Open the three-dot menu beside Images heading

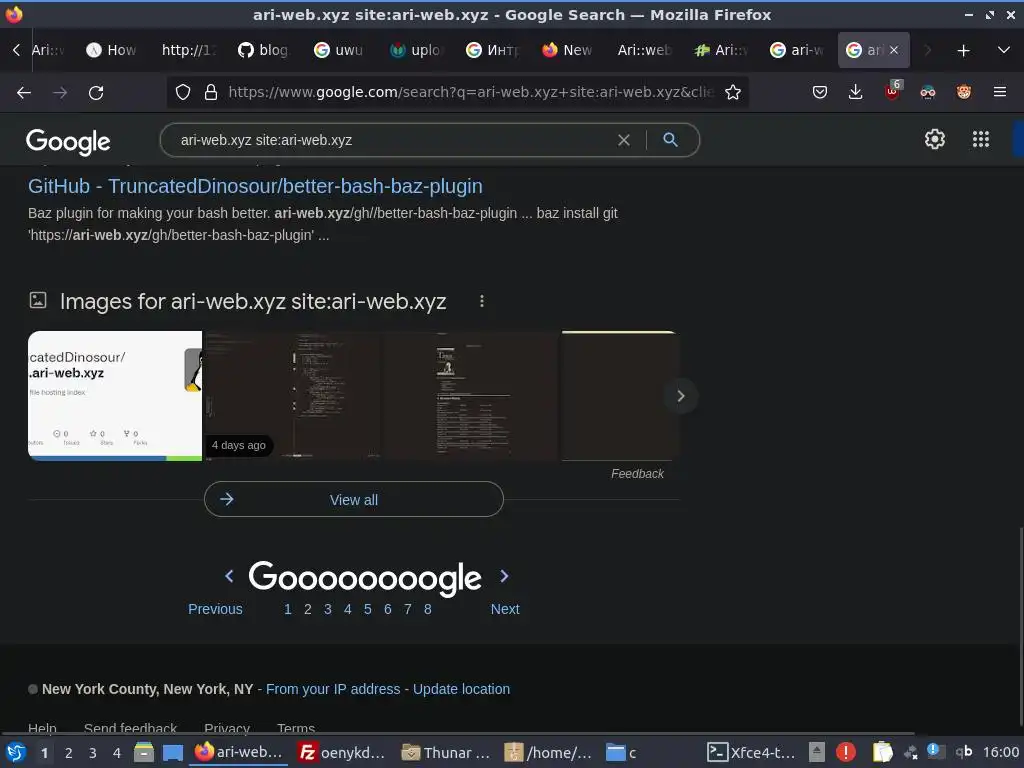point(482,301)
